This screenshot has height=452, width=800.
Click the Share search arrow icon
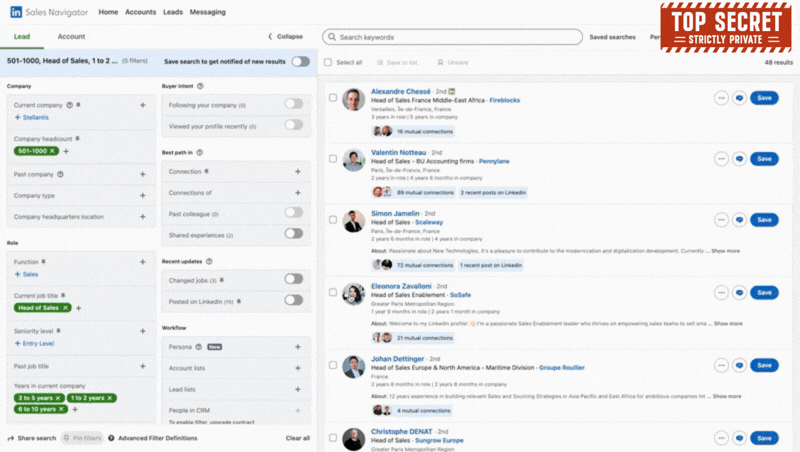[11, 438]
